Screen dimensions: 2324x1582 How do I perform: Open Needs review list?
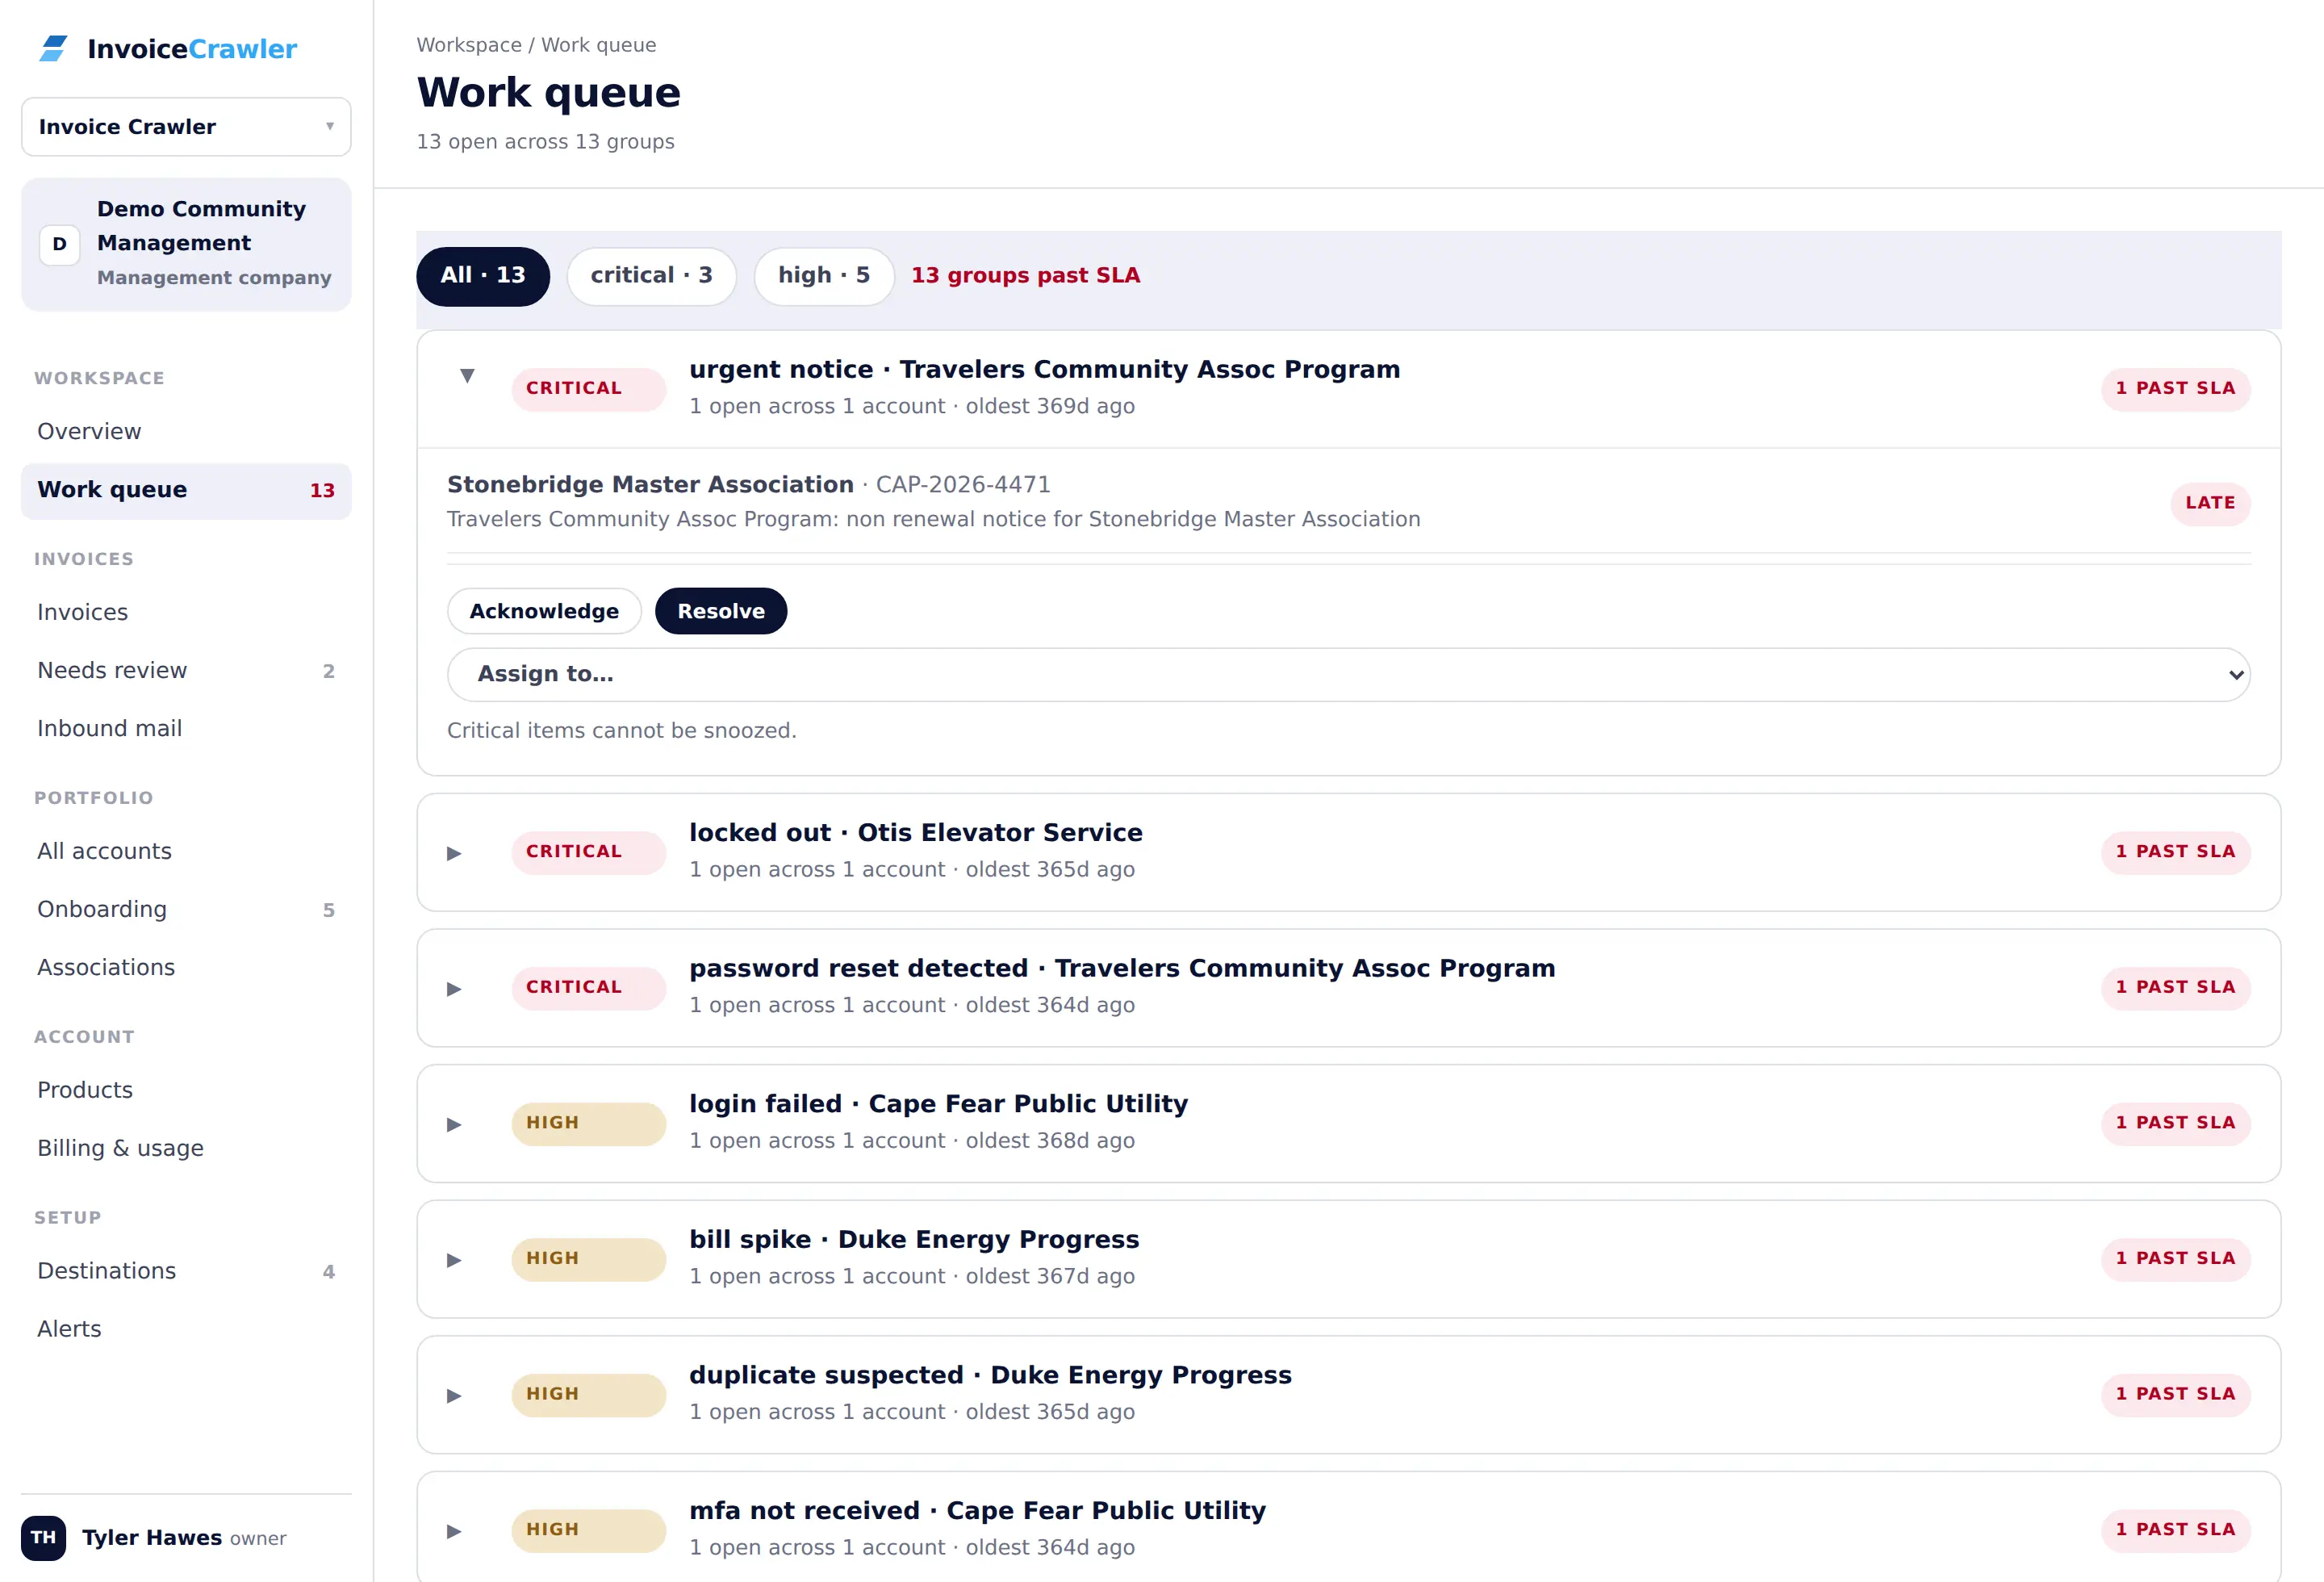[x=186, y=671]
